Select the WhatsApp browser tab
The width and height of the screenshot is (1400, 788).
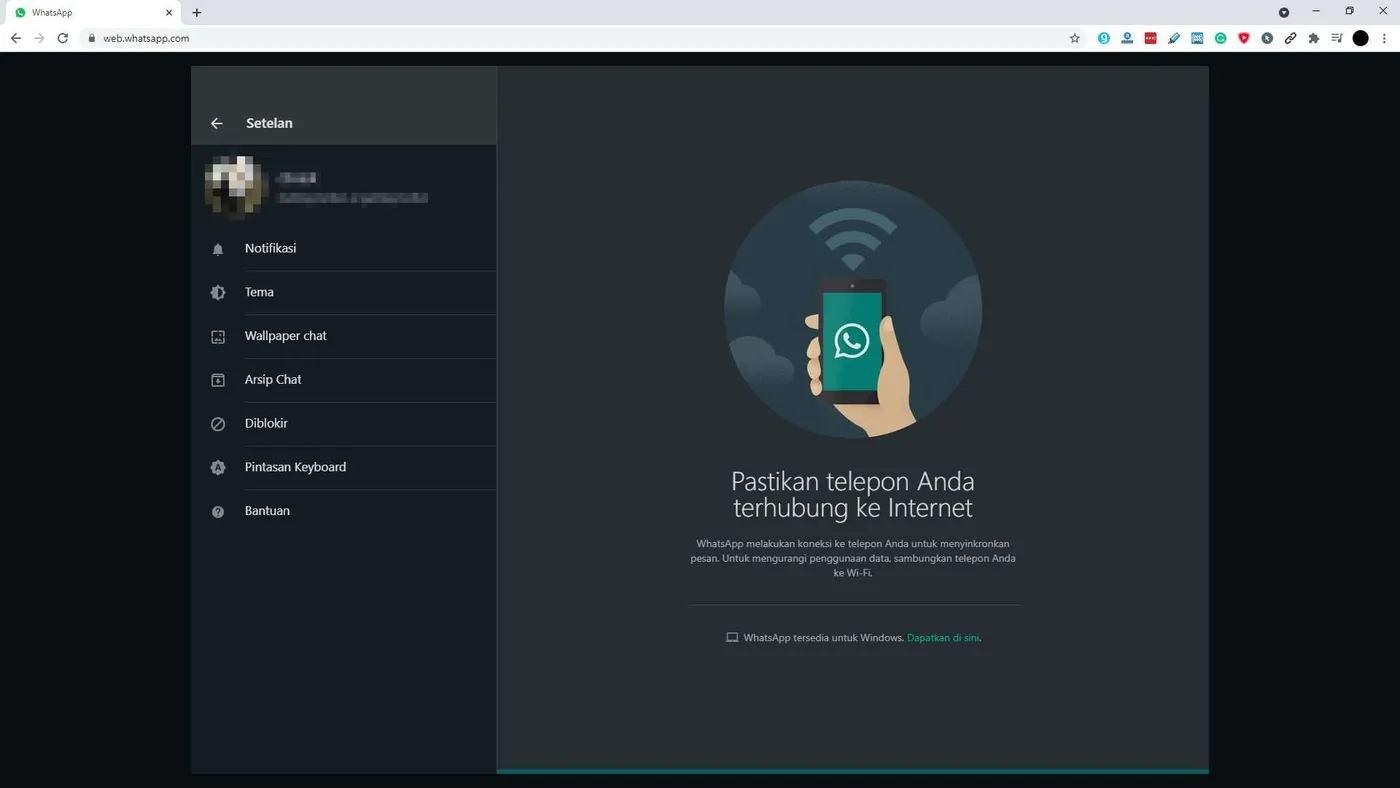(x=93, y=13)
